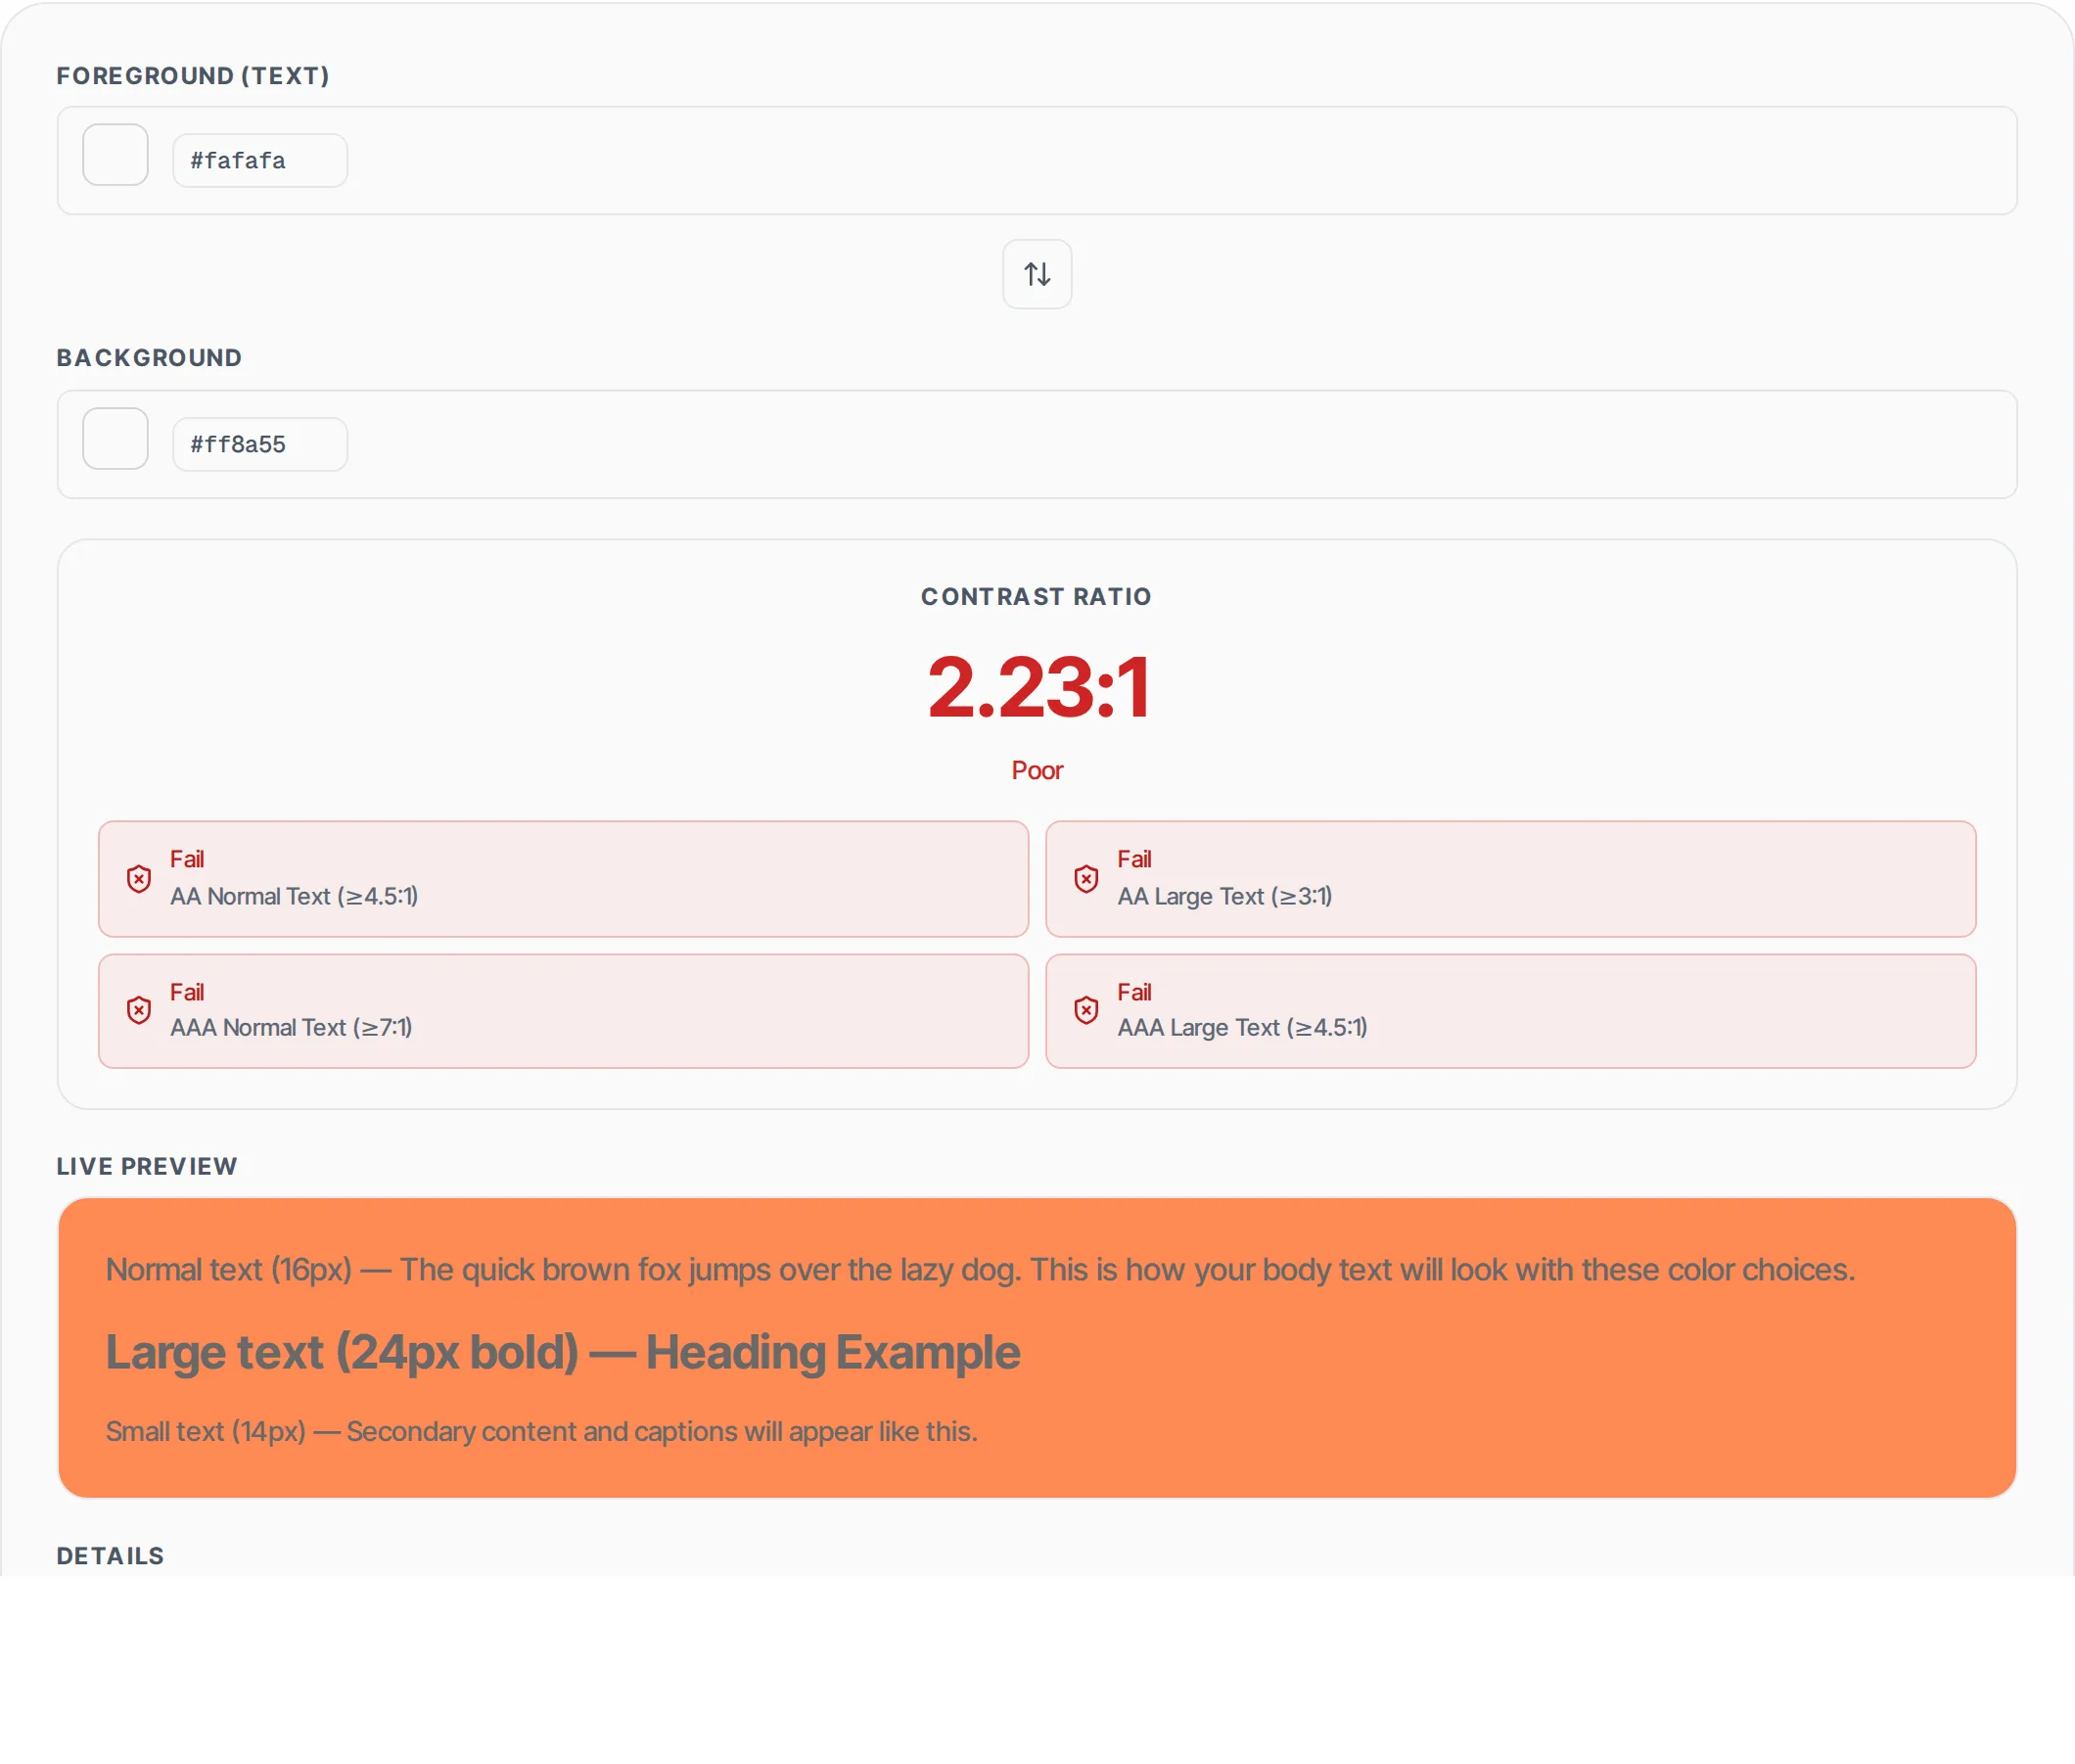The image size is (2075, 1764).
Task: Open the background color swatch picker
Action: [x=115, y=439]
